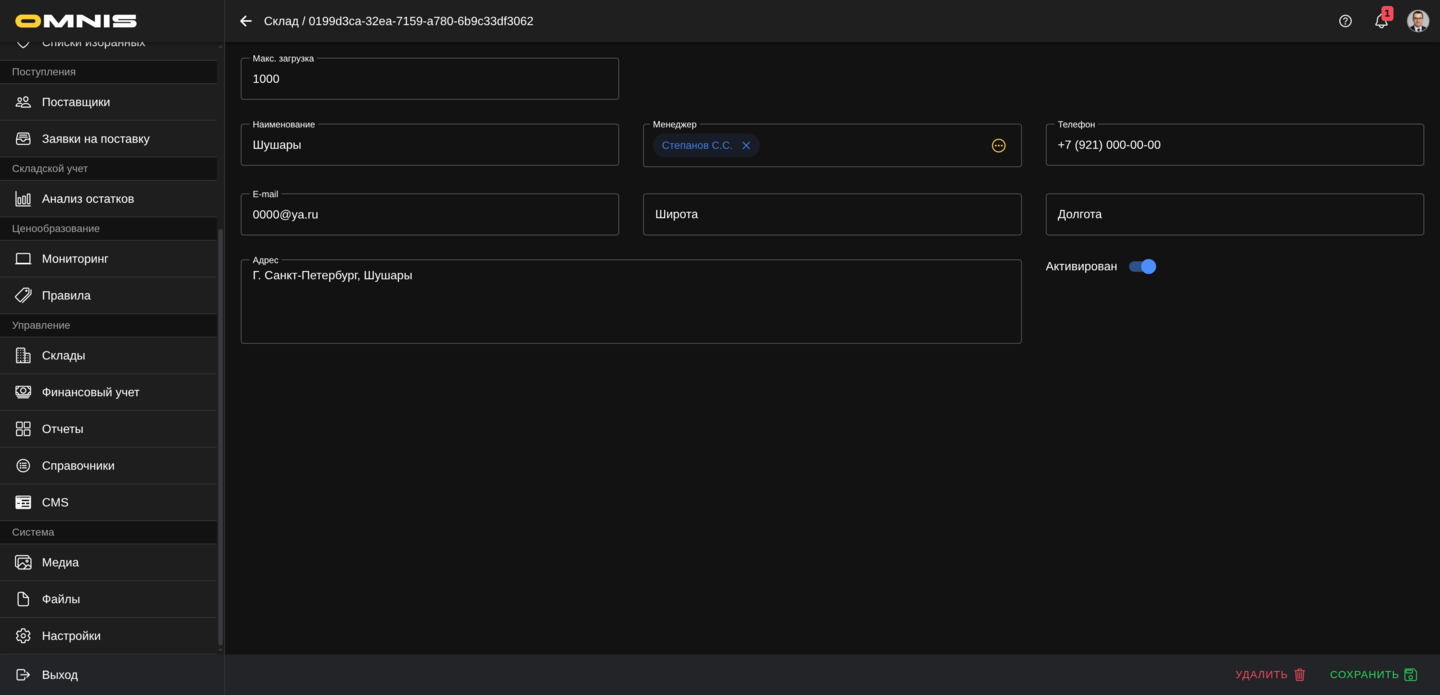Click the Правила tag icon

(x=23, y=296)
